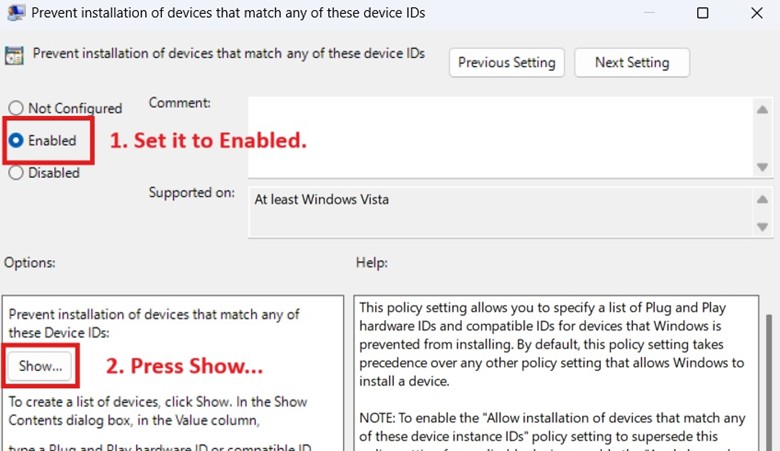
Task: Maximize the policy setting window
Action: tap(702, 13)
